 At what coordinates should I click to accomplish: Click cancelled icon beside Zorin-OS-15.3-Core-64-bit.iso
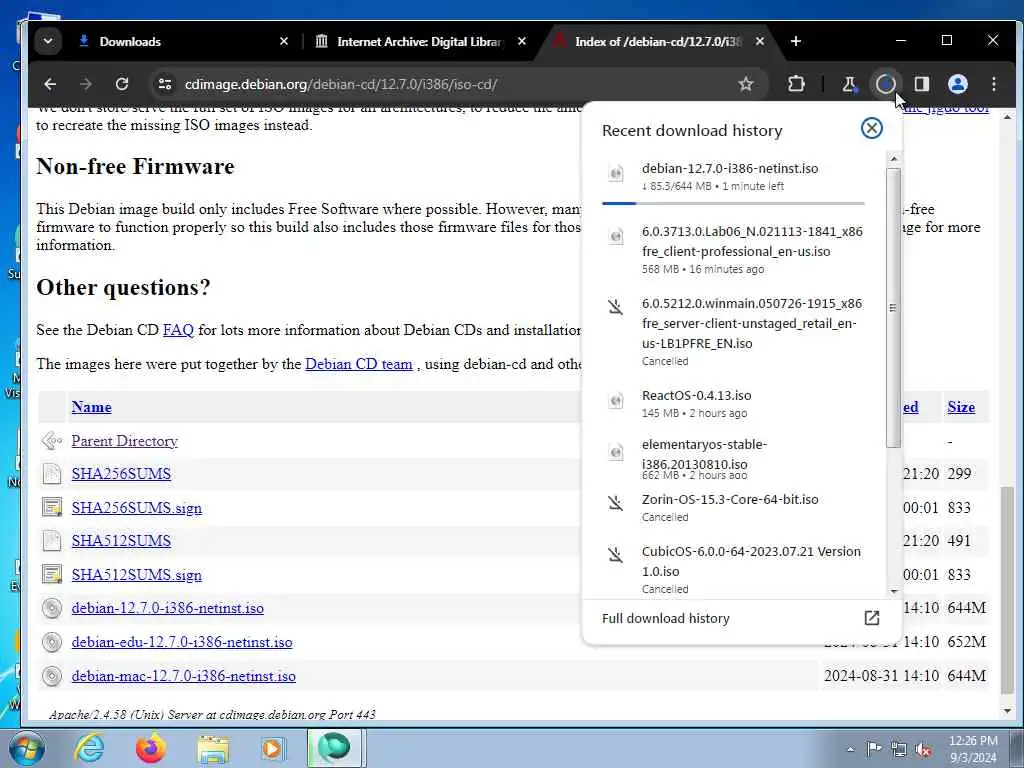point(615,504)
